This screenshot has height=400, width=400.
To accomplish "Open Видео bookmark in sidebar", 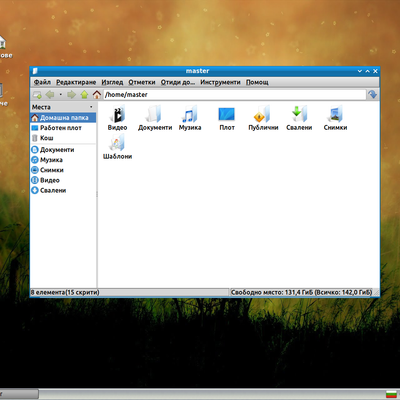I will pos(63,180).
